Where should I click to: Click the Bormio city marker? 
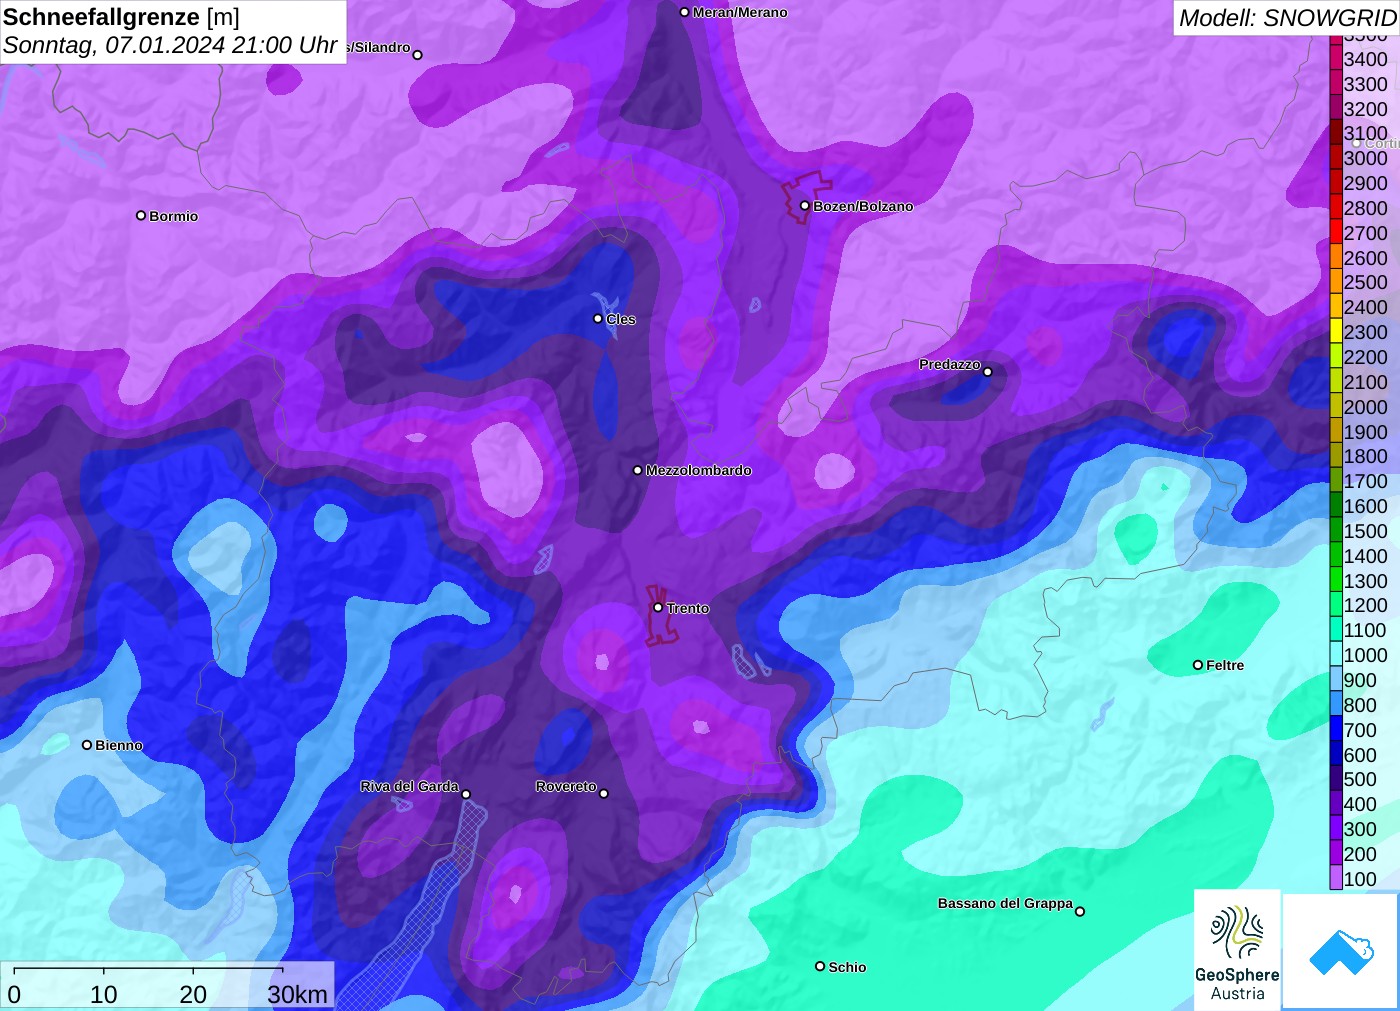click(141, 215)
